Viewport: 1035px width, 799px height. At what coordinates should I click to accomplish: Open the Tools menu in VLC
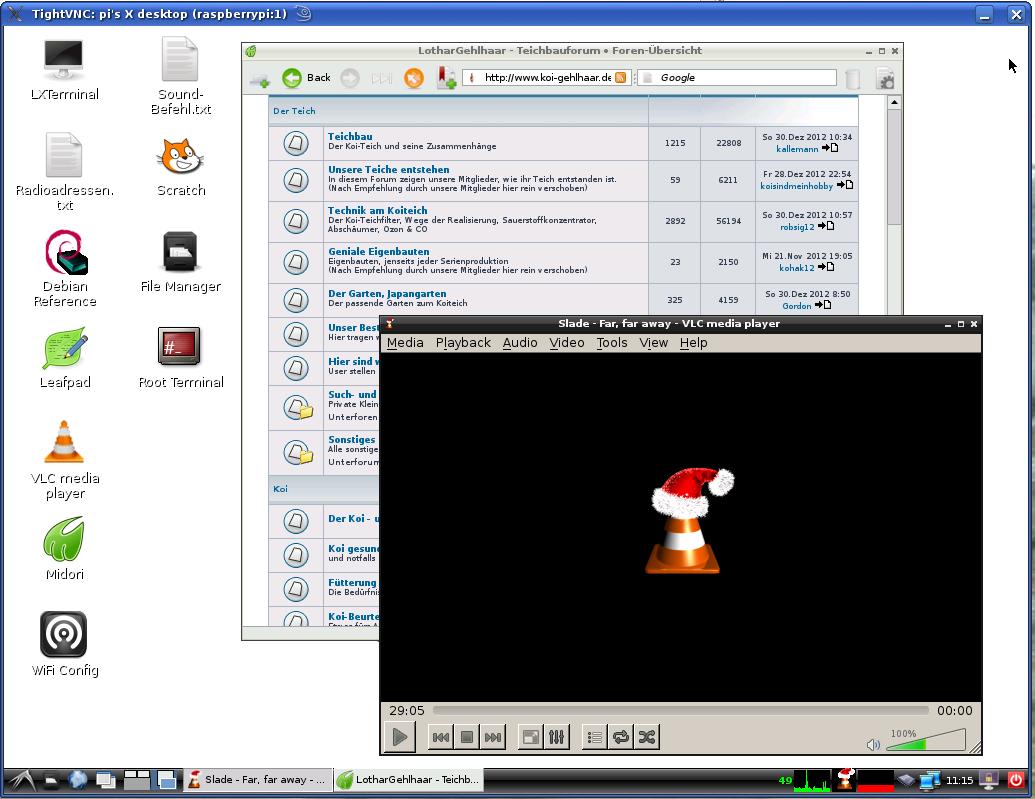click(611, 342)
